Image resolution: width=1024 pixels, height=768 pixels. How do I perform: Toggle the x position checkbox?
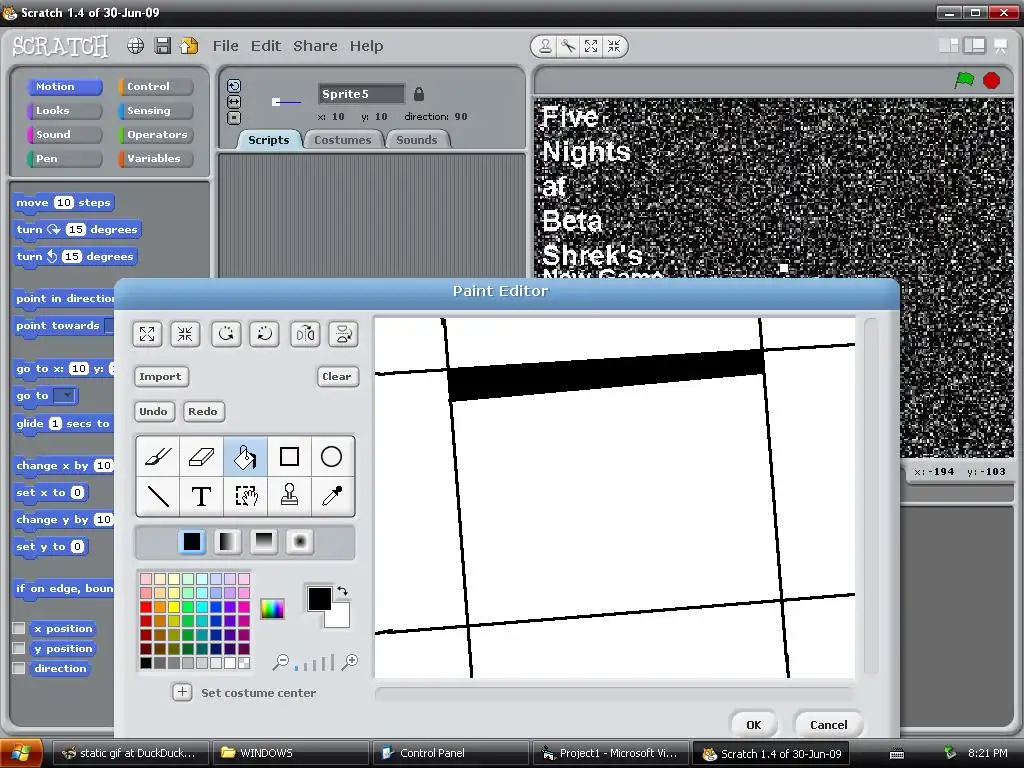(x=19, y=628)
